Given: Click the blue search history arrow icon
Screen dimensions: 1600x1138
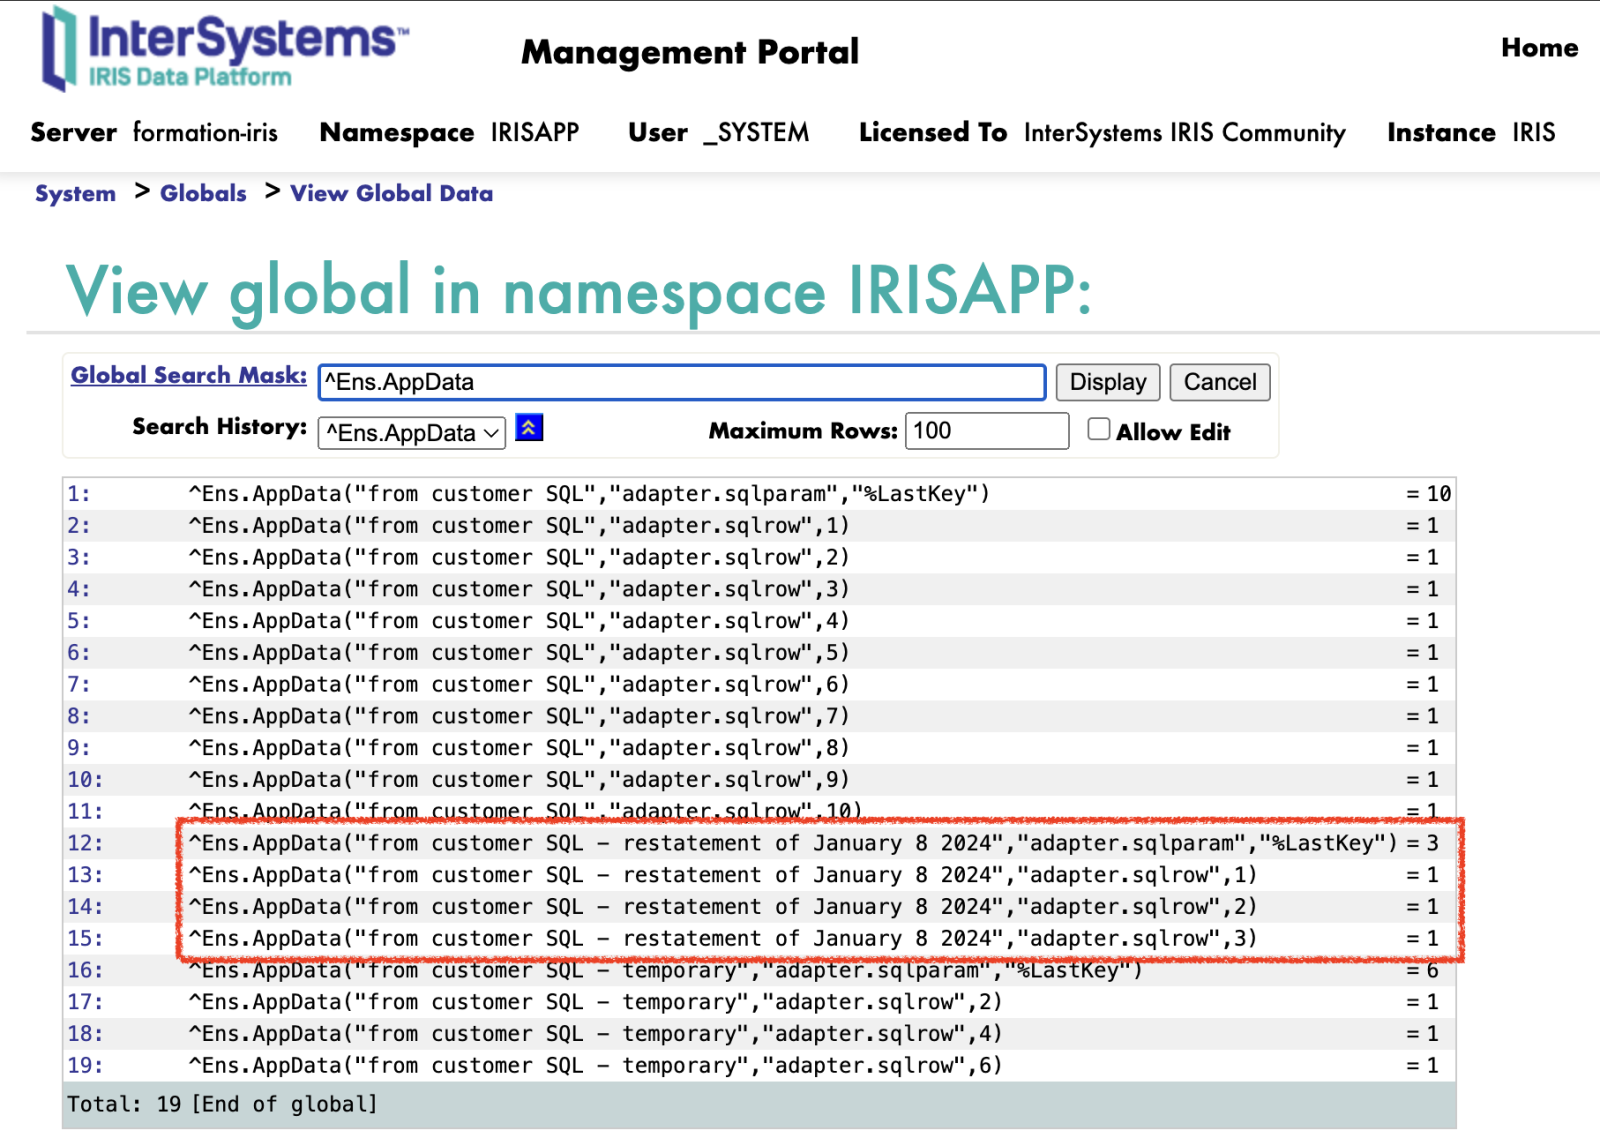Looking at the screenshot, I should point(529,429).
